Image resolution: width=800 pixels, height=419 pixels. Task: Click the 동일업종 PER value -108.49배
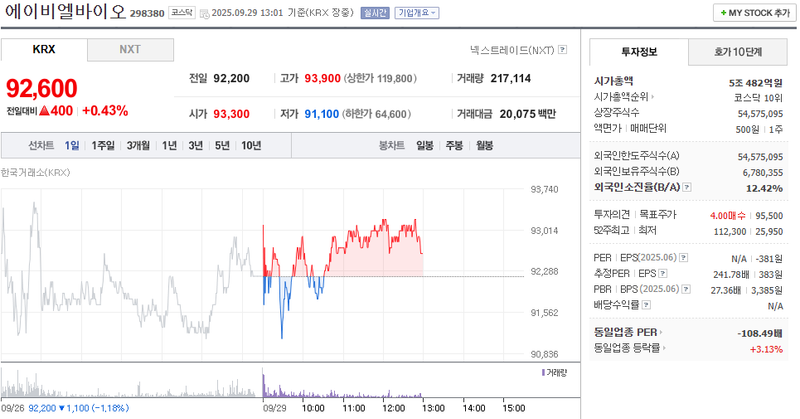(760, 334)
